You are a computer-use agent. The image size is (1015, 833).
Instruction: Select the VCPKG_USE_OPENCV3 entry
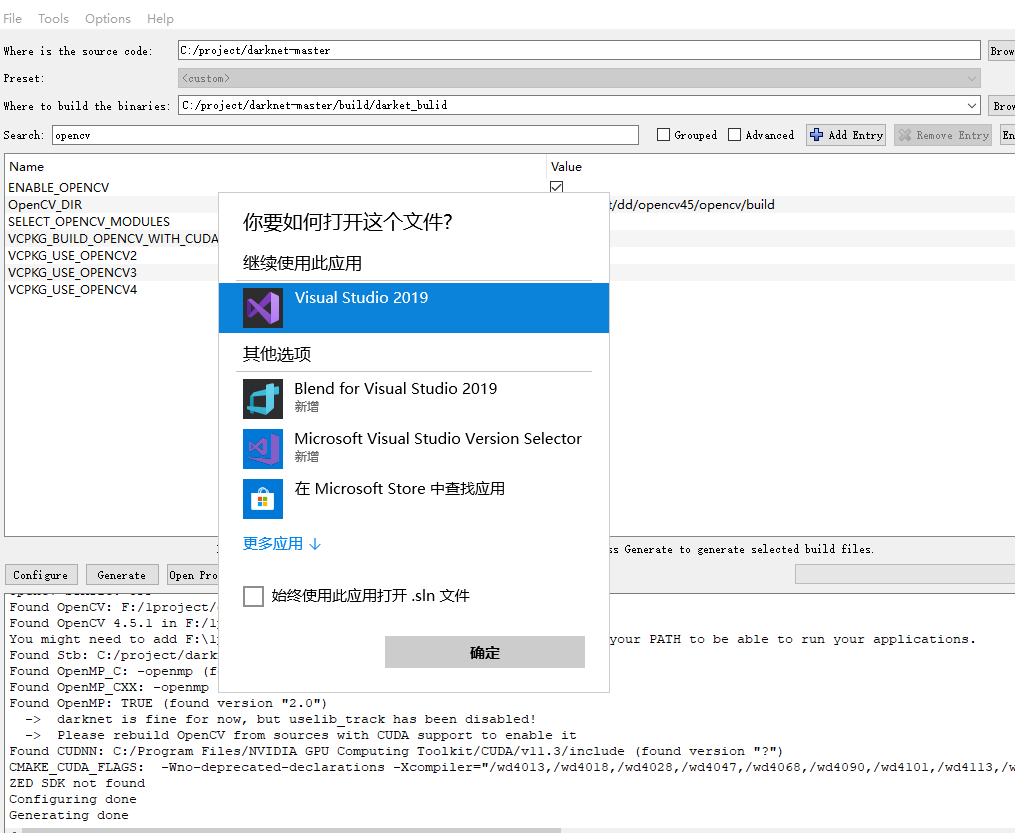(x=72, y=272)
